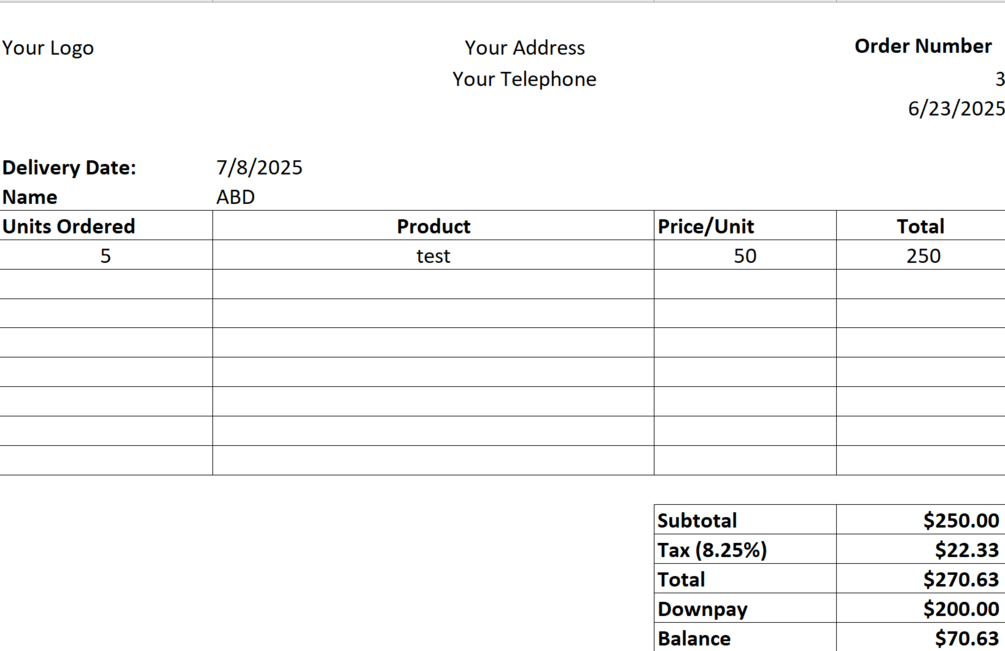Select the Downpay amount $200.00
Viewport: 1005px width, 651px height.
click(x=960, y=609)
